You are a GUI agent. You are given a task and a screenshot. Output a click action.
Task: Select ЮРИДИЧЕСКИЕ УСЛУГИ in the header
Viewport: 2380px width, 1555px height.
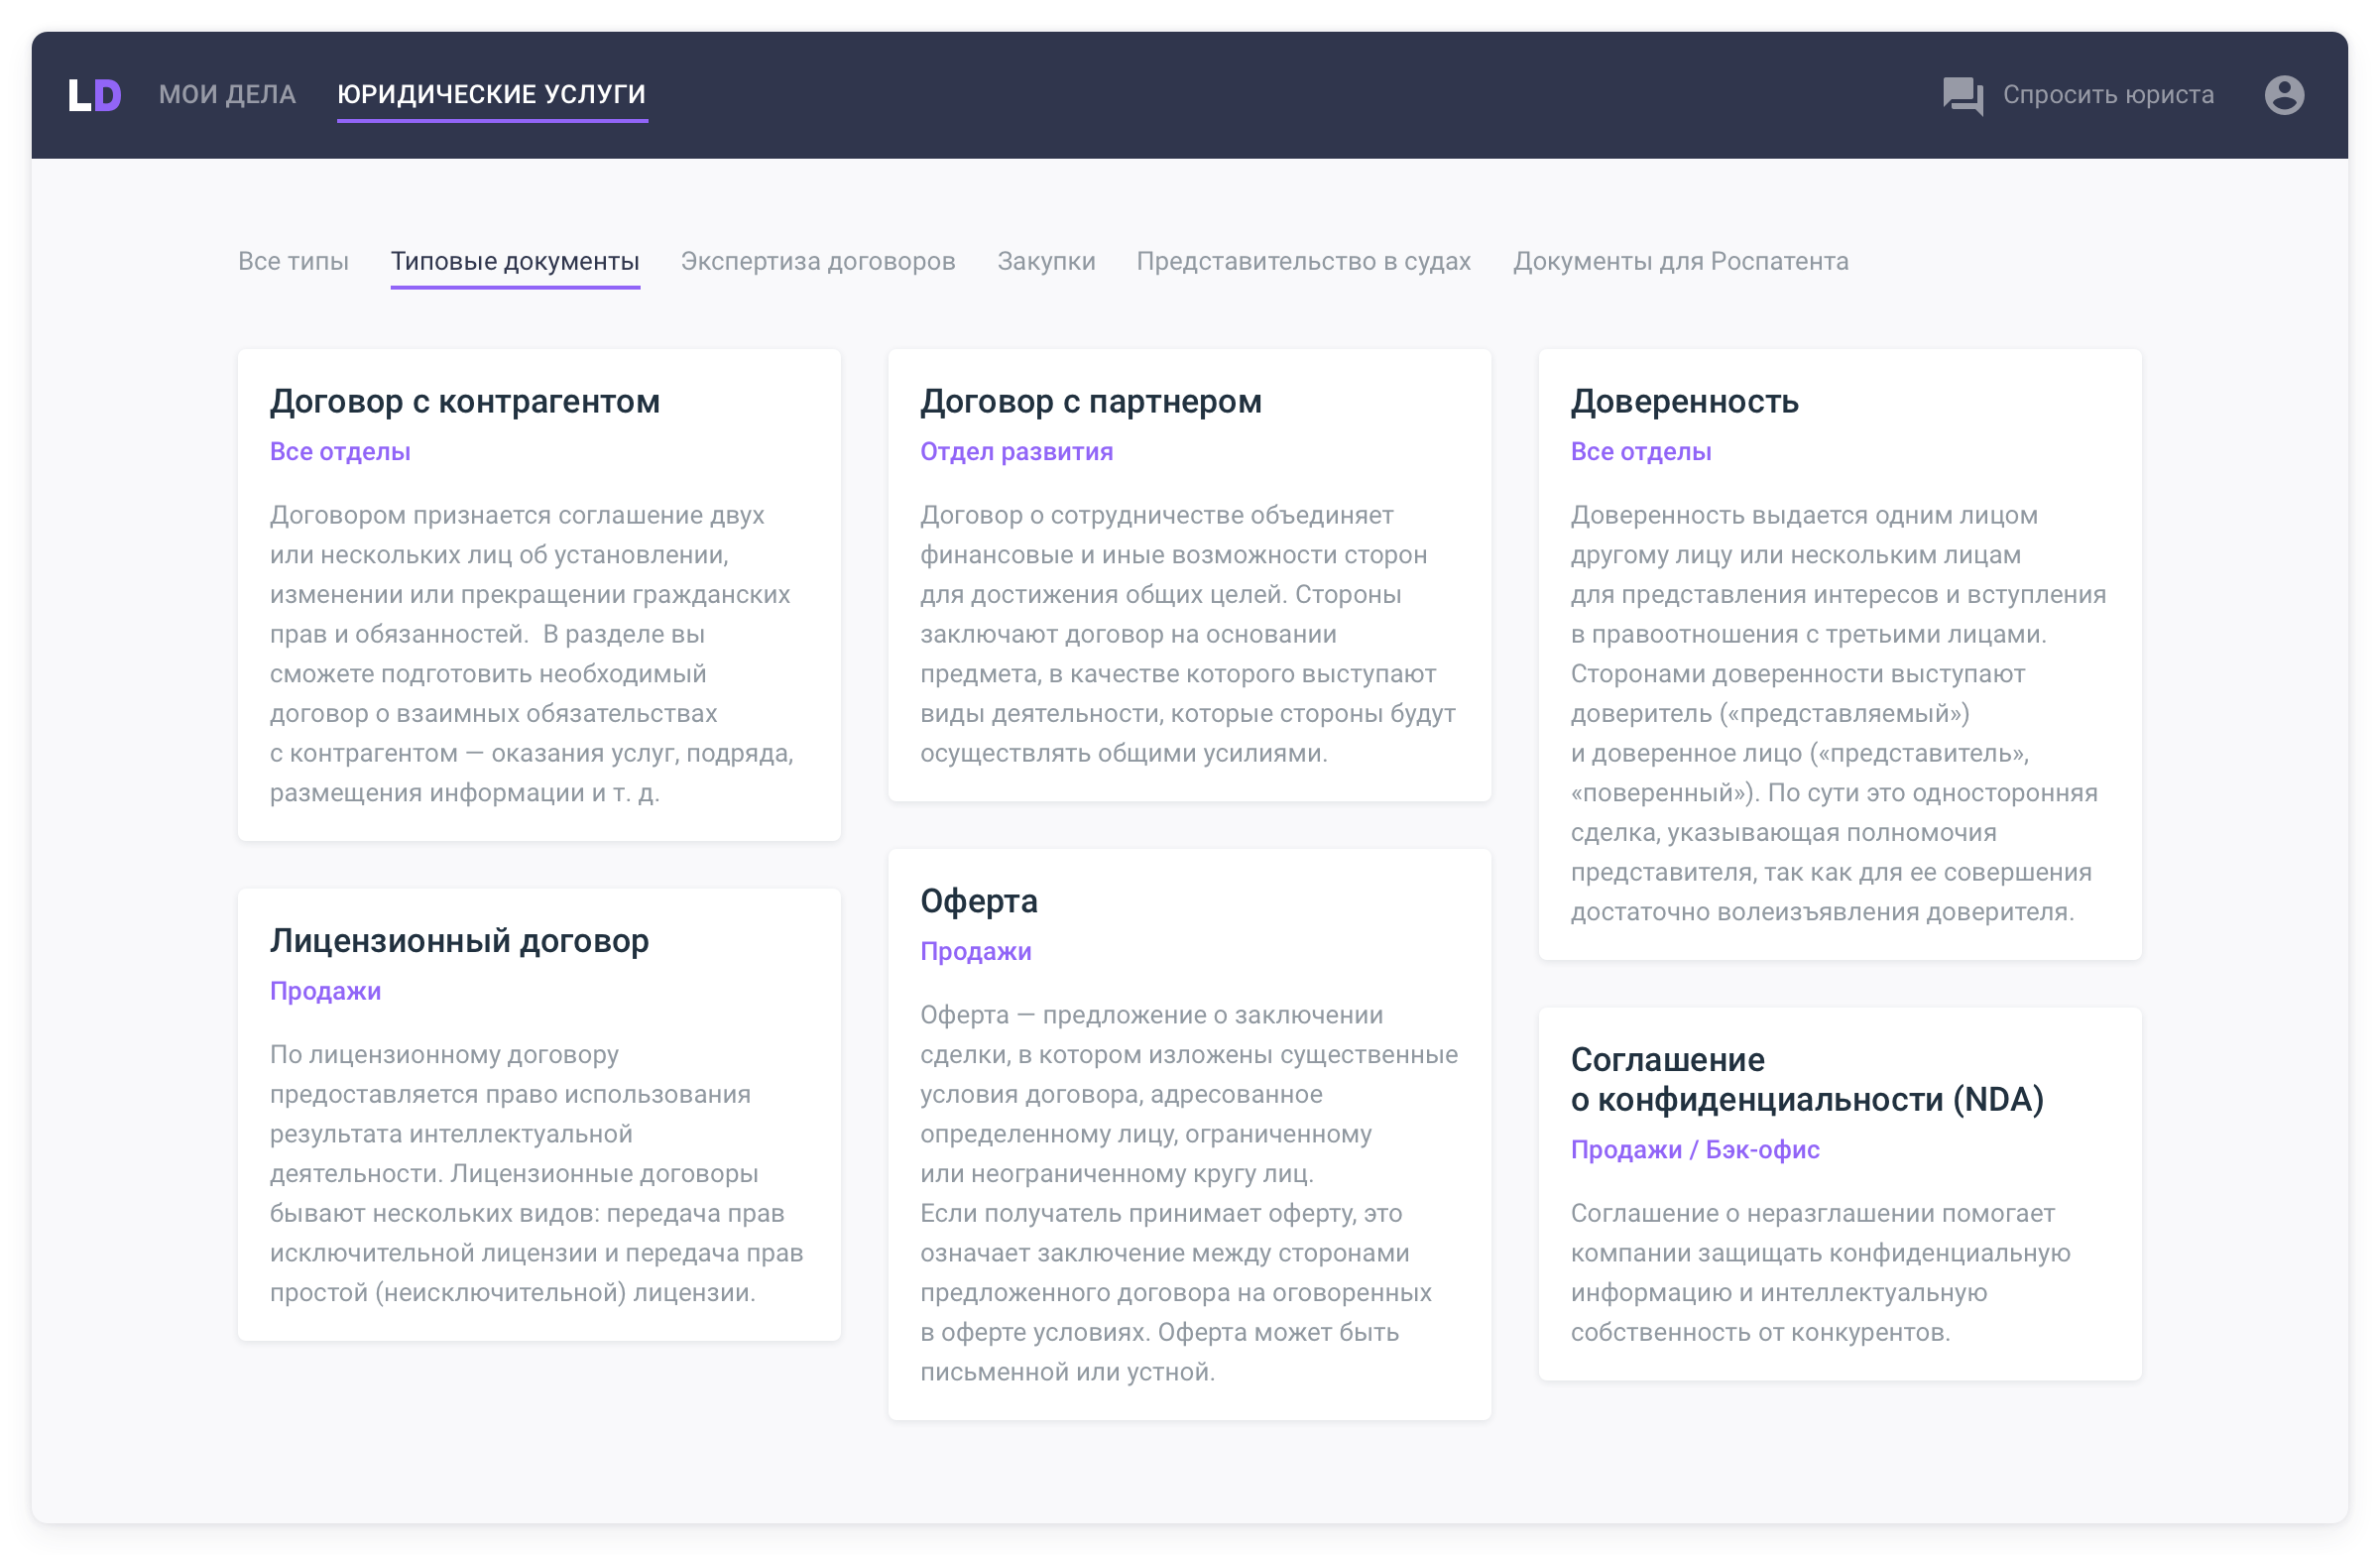[491, 95]
